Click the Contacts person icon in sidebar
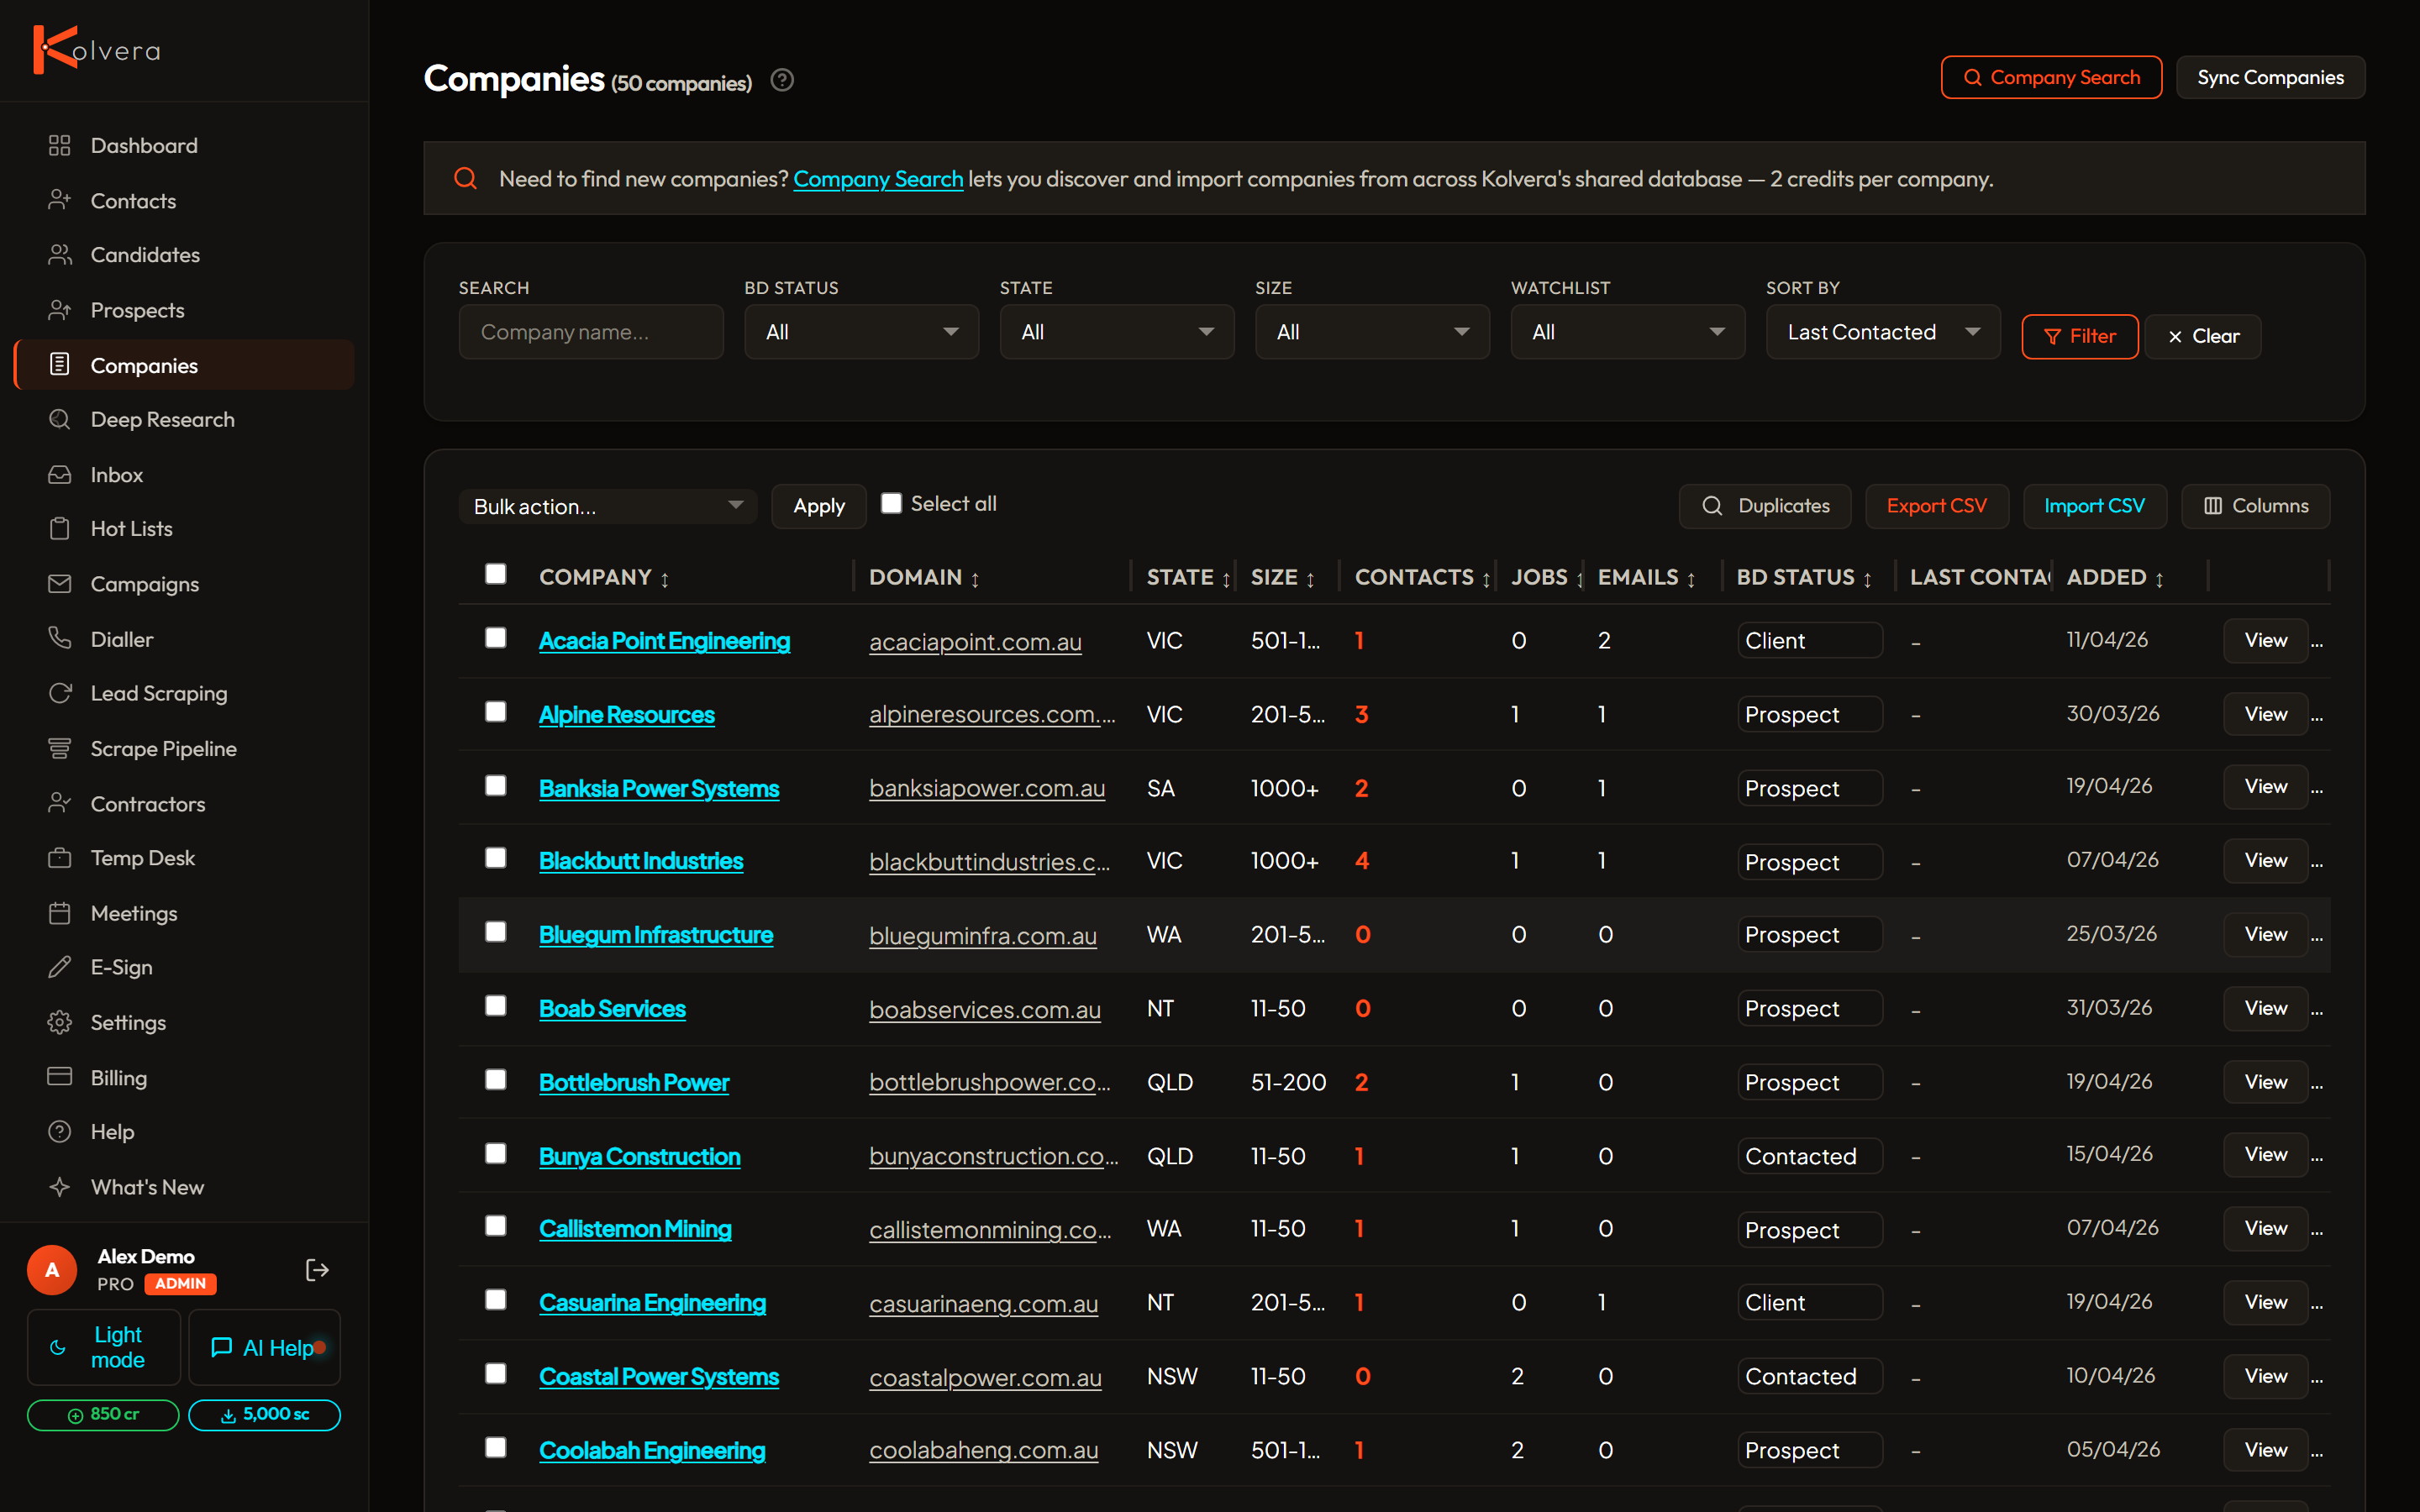This screenshot has width=2420, height=1512. click(60, 201)
